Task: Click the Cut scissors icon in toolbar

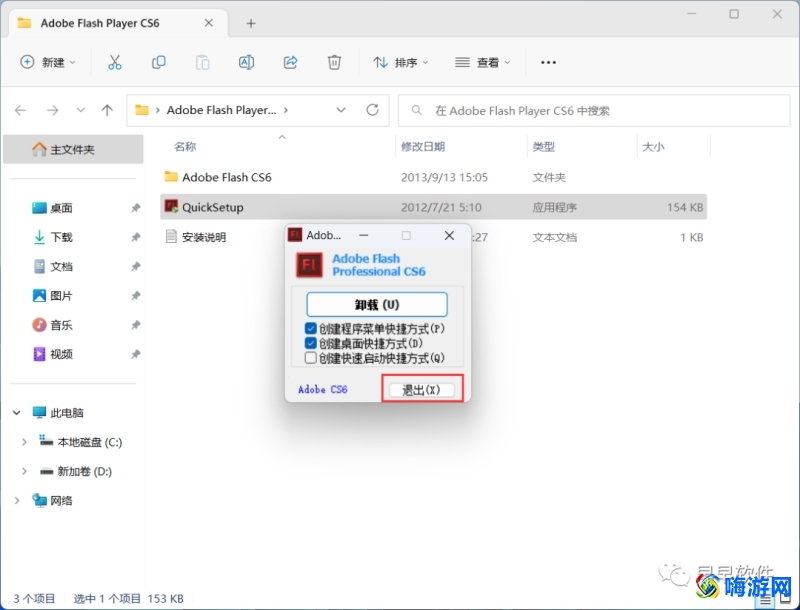Action: [x=115, y=62]
